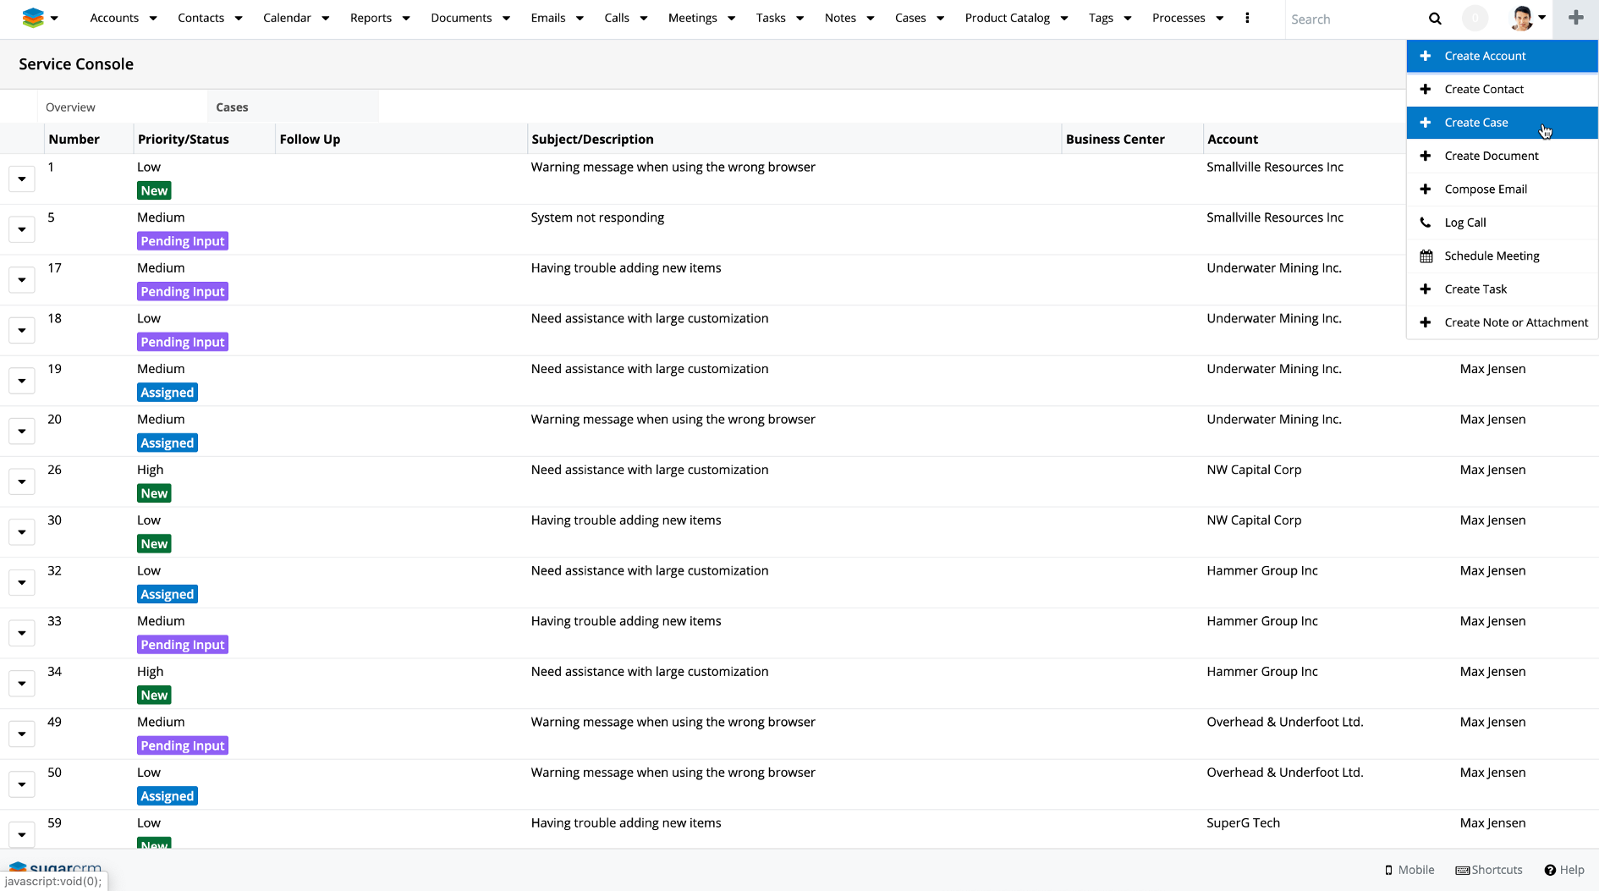Open the Smallville Resources Inc account link
Image resolution: width=1599 pixels, height=891 pixels.
point(1274,167)
